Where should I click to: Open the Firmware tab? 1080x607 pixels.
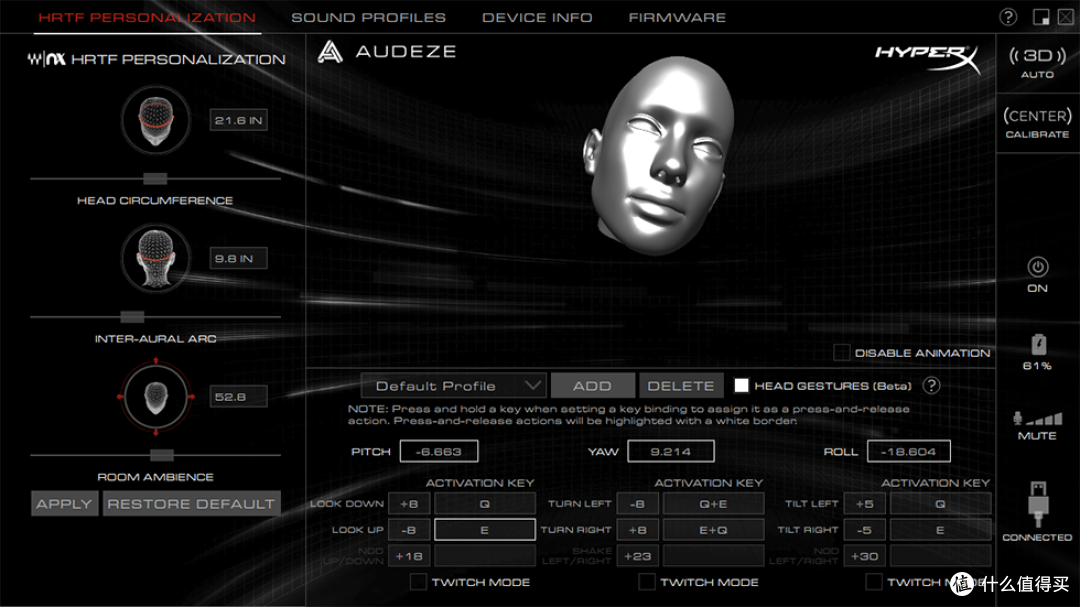(677, 17)
